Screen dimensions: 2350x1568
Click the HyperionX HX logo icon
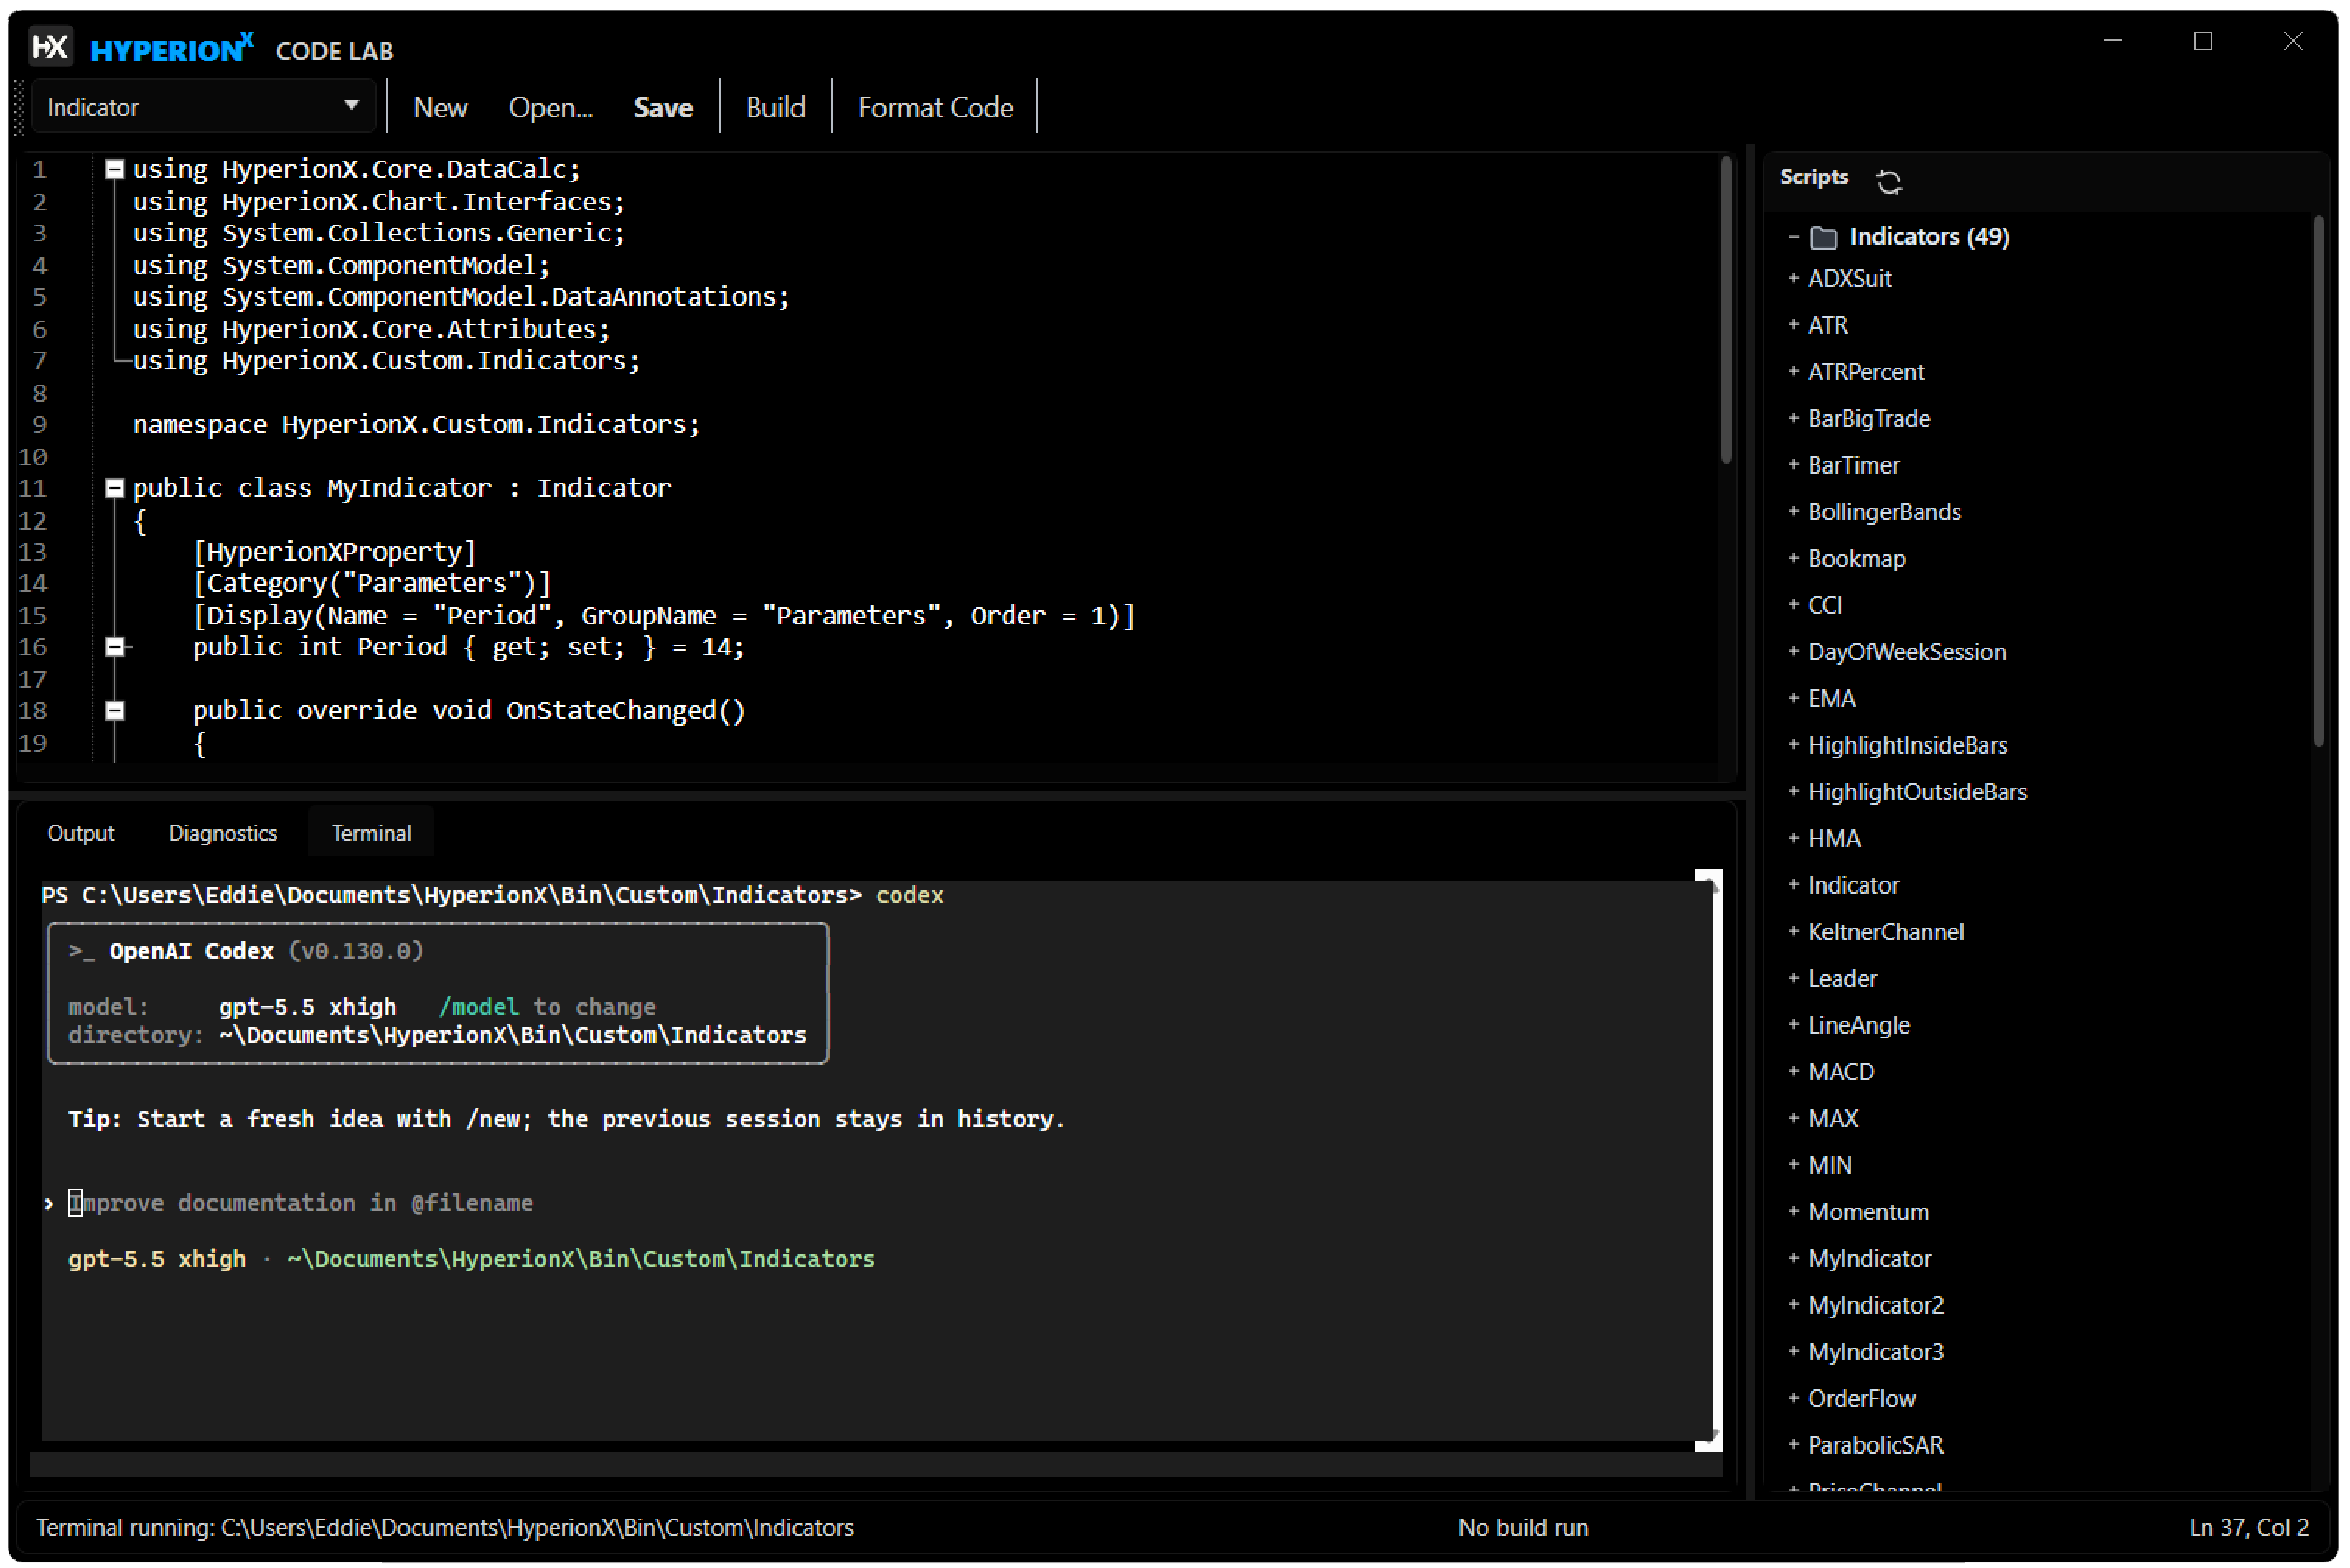tap(50, 47)
